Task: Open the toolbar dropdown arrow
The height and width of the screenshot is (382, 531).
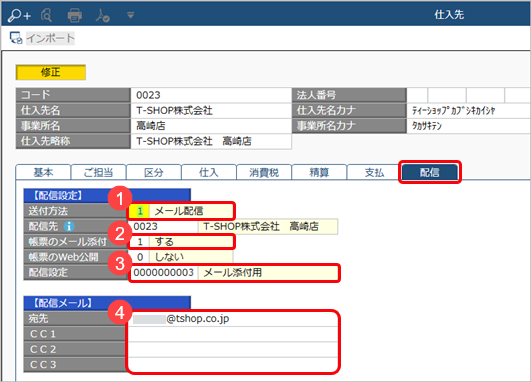Action: coord(130,15)
